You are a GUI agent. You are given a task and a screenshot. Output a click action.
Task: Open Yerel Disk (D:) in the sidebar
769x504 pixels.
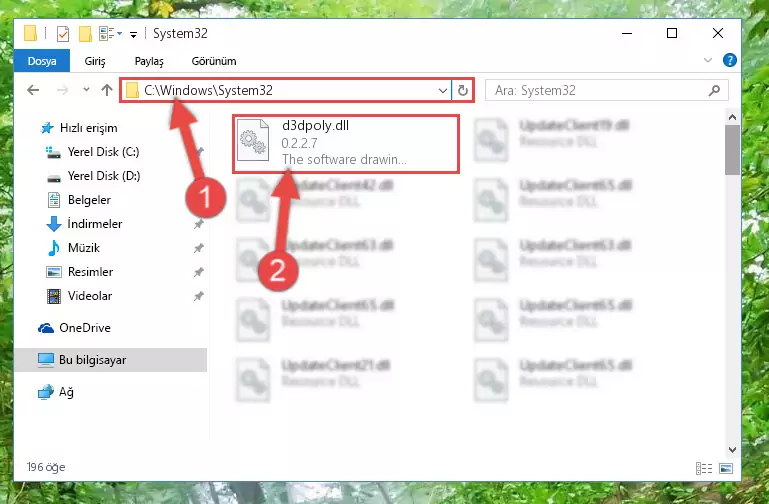104,176
